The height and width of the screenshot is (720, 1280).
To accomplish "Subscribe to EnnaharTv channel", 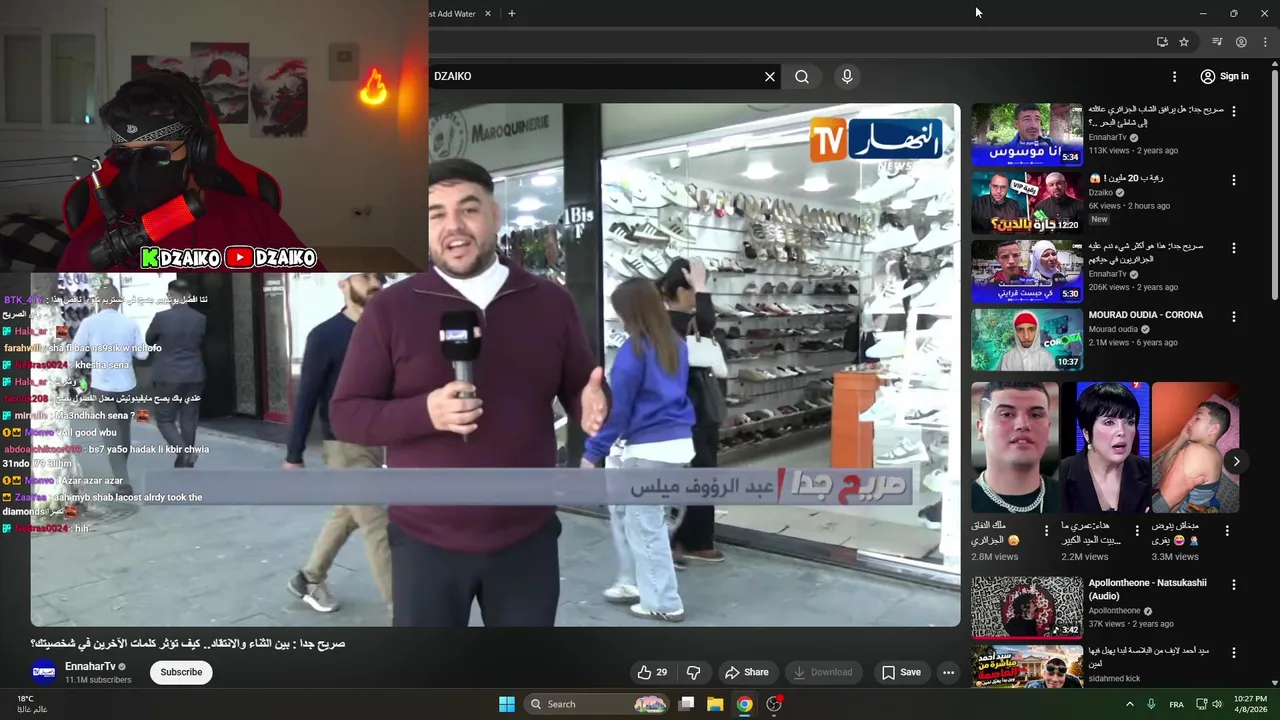I will click(x=181, y=672).
